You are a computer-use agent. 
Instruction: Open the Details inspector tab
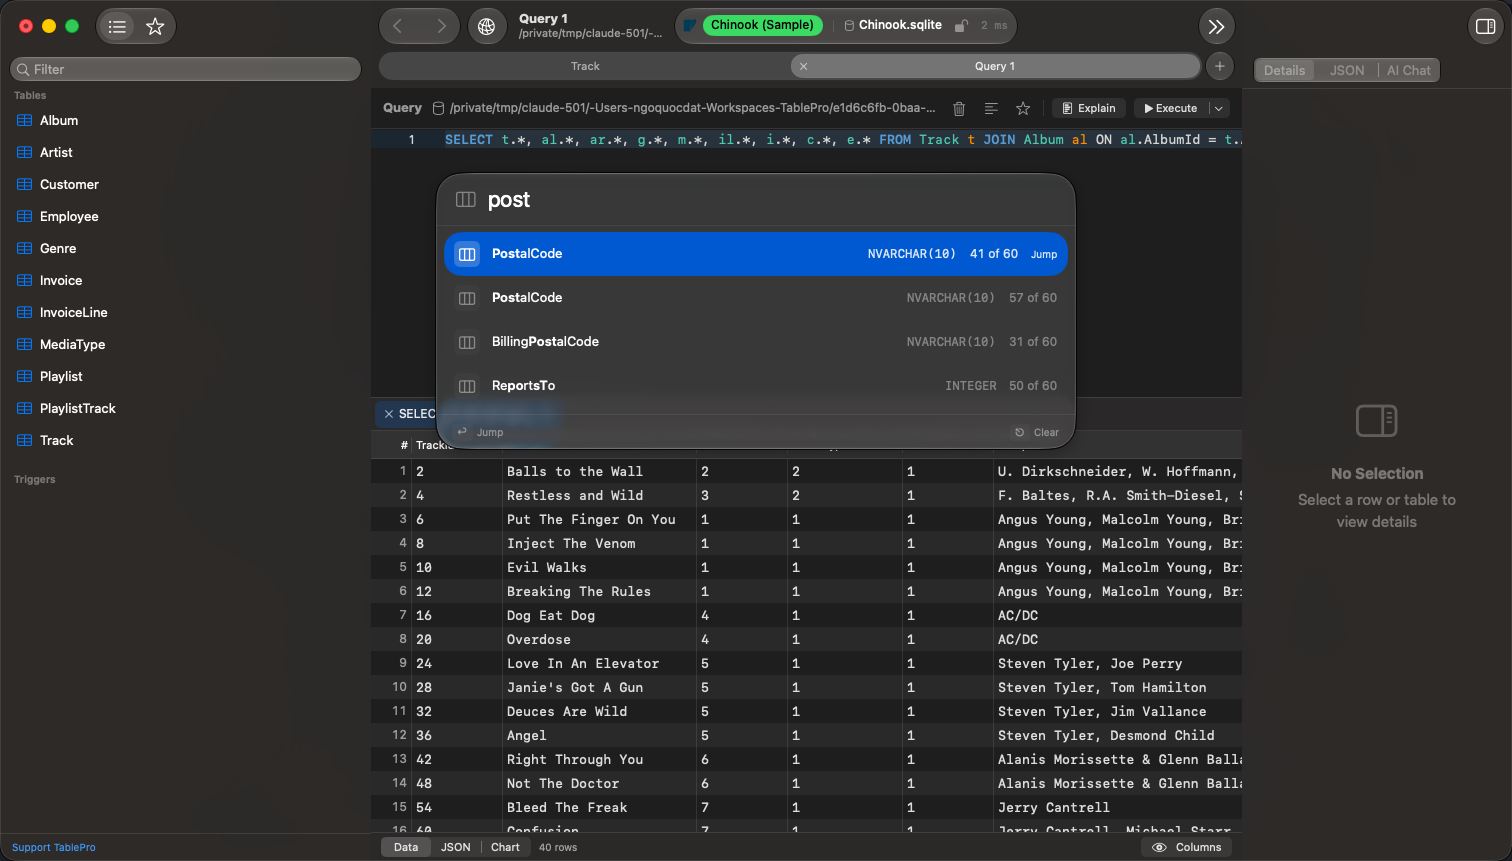pos(1284,70)
